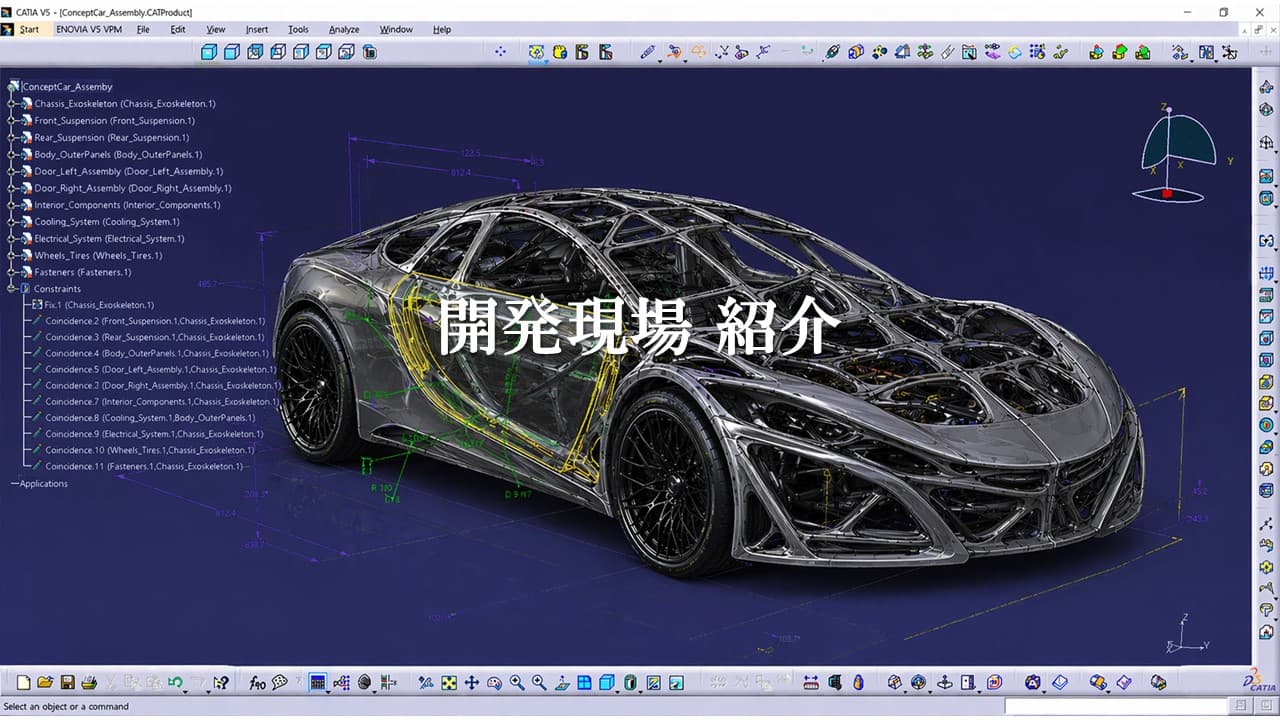Viewport: 1280px width, 720px height.
Task: Click the What's This help cursor icon
Action: [220, 682]
